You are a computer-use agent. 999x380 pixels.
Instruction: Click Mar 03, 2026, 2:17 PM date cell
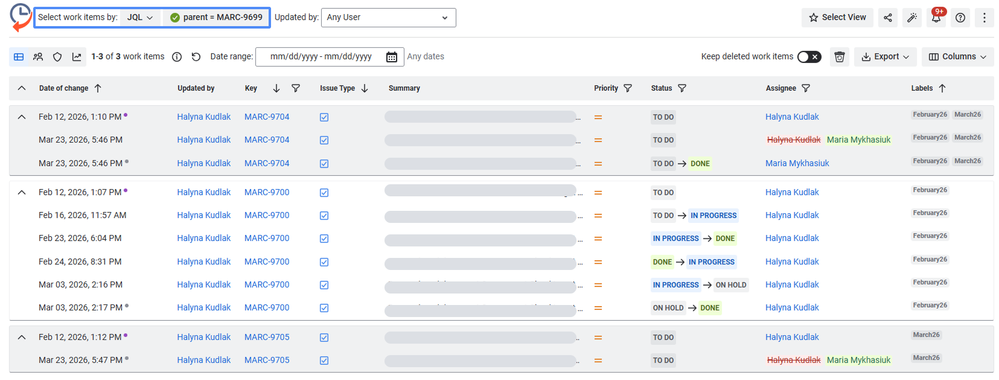pyautogui.click(x=80, y=308)
